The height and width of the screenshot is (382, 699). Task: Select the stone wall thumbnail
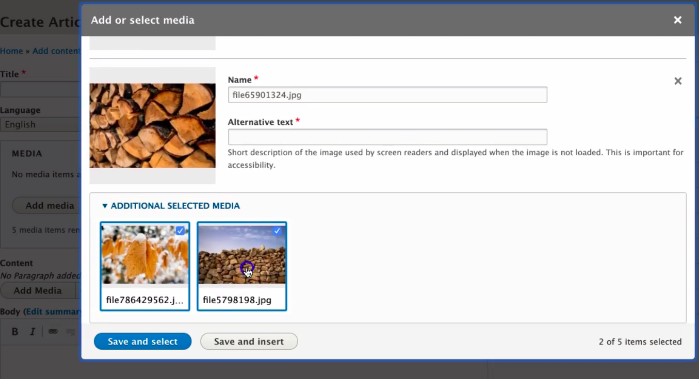[242, 255]
